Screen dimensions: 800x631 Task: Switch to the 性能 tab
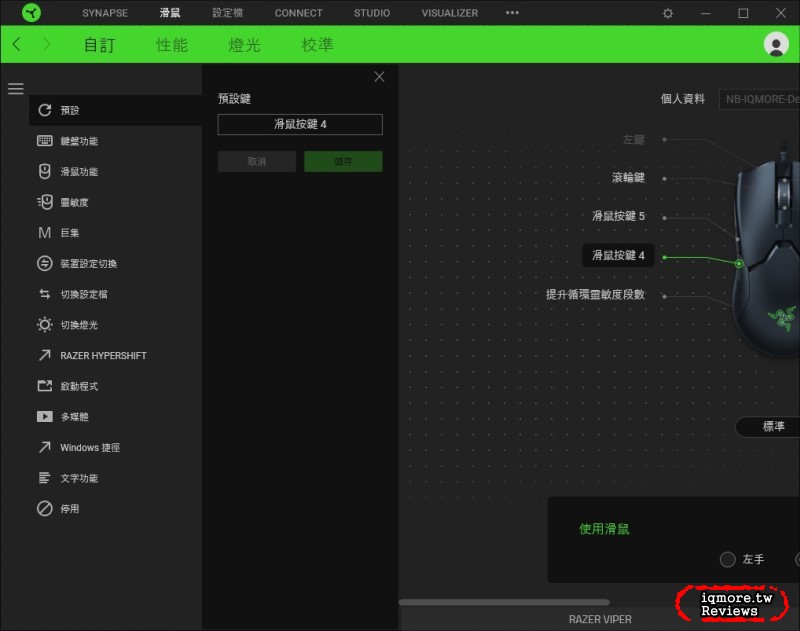coord(172,45)
